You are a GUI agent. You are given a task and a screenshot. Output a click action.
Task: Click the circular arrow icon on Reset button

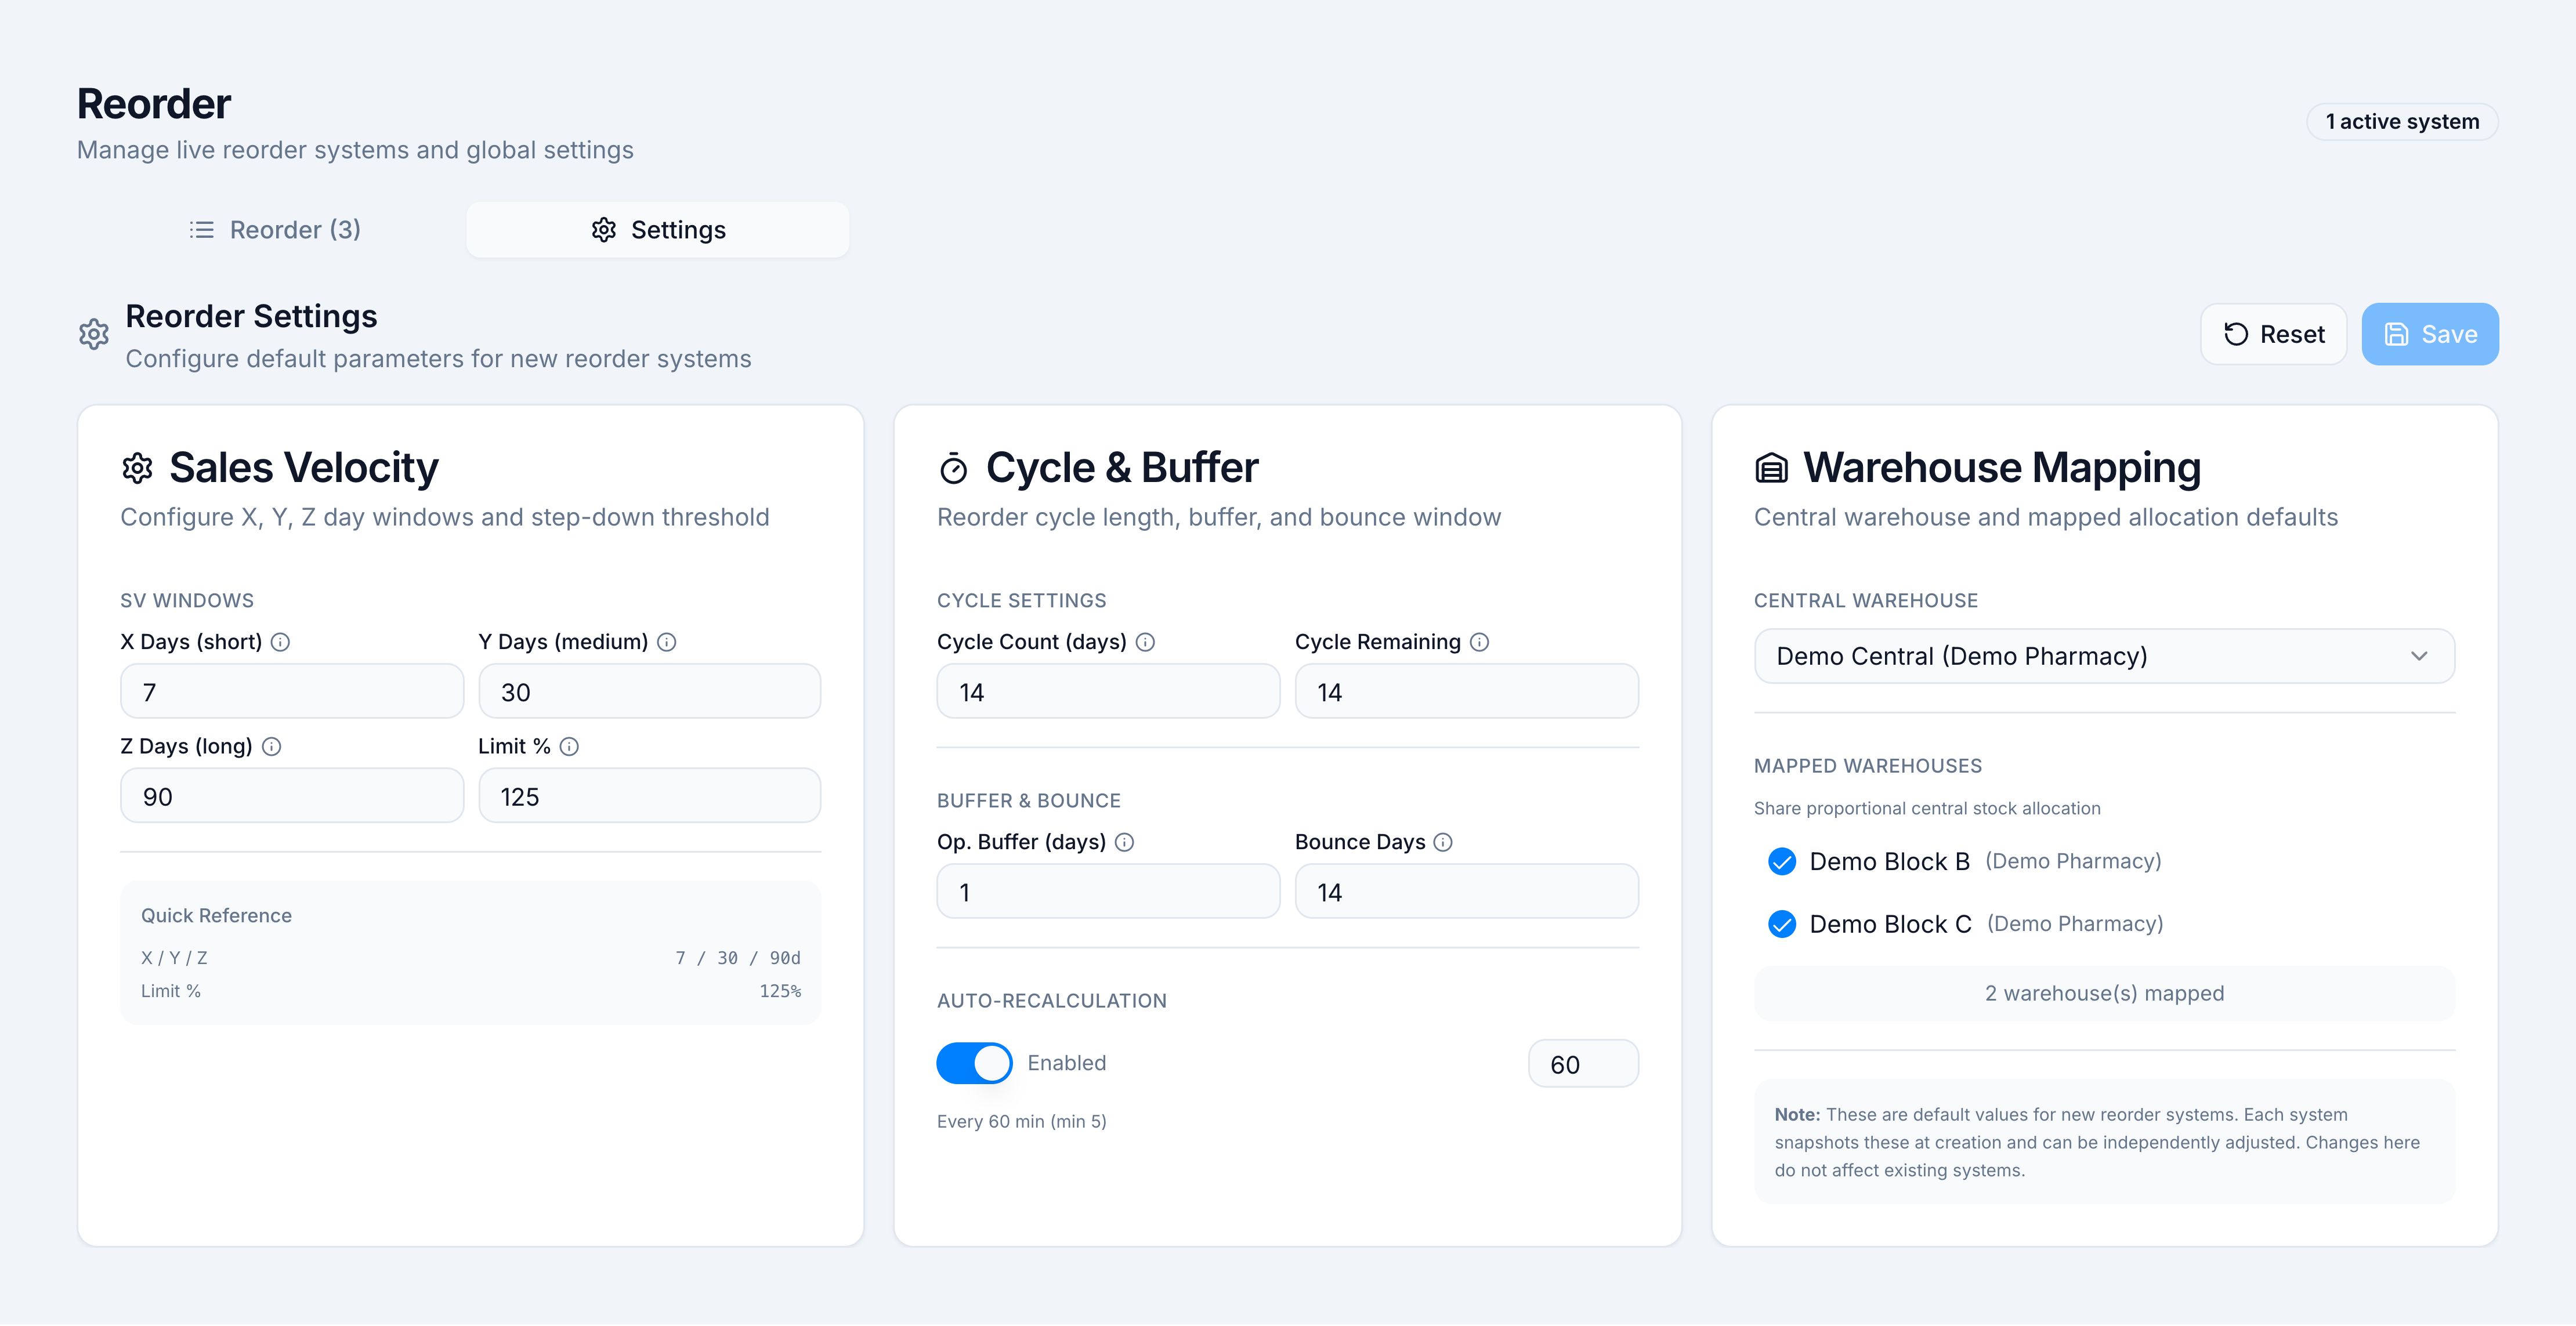tap(2236, 334)
